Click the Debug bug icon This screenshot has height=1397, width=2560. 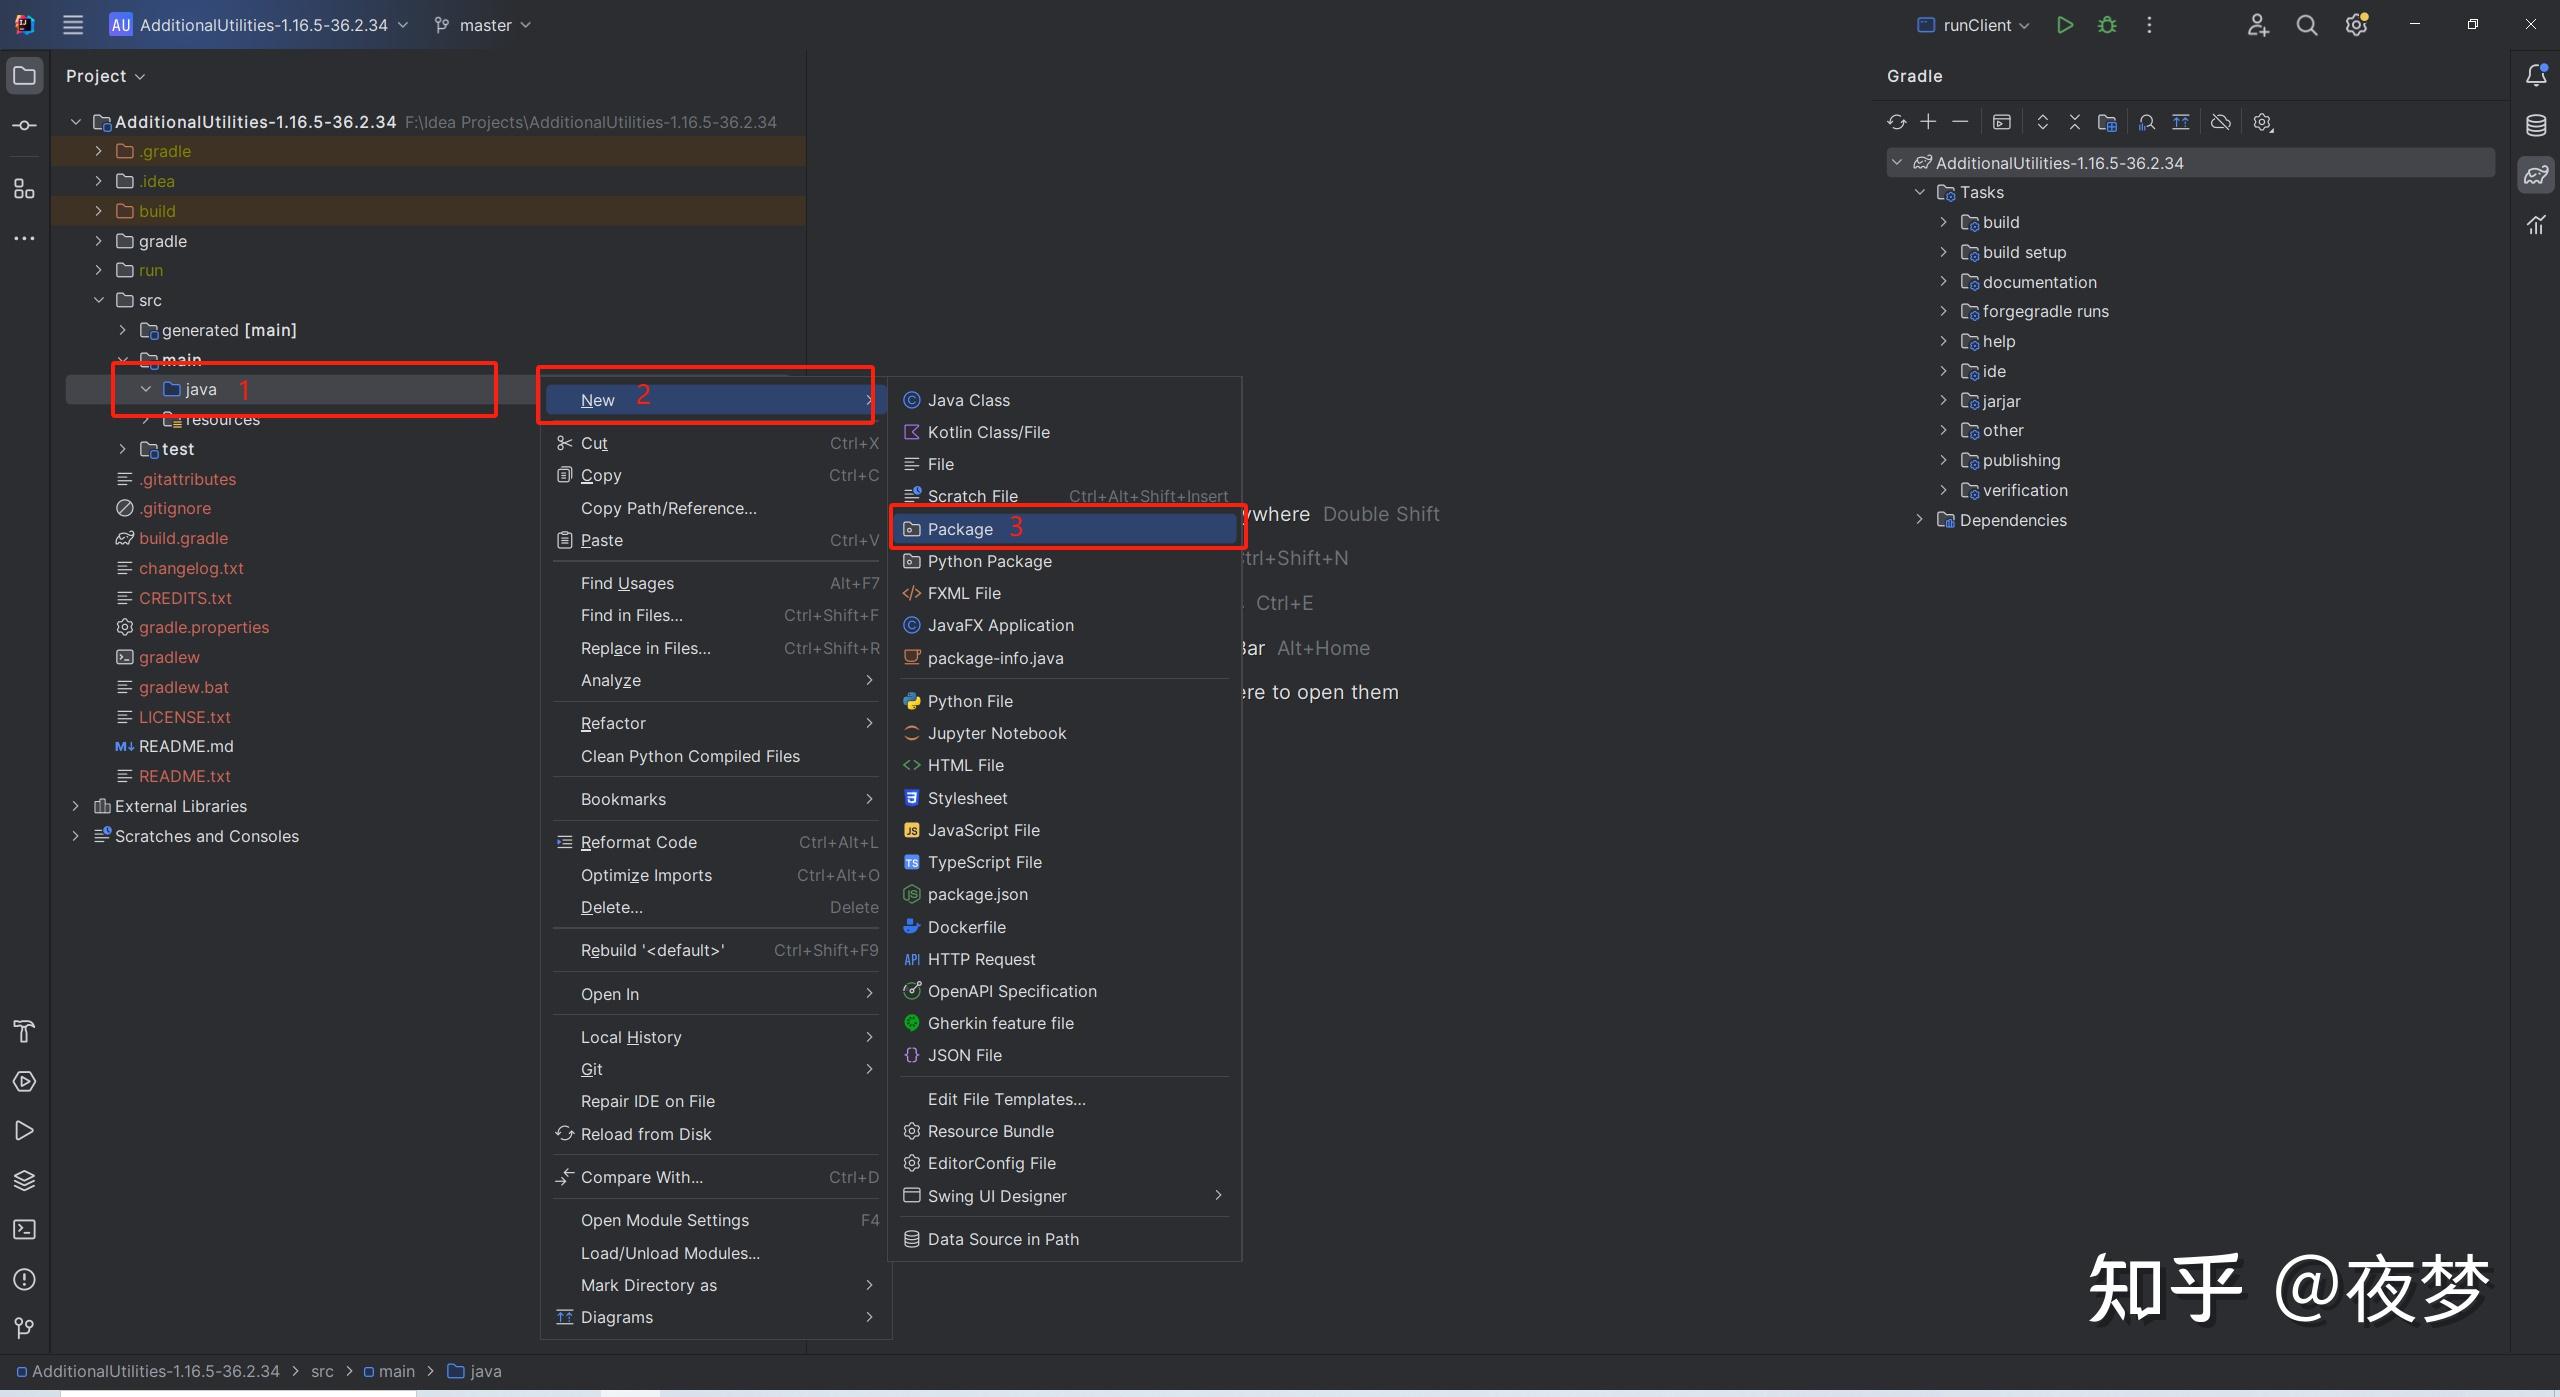(x=2107, y=25)
